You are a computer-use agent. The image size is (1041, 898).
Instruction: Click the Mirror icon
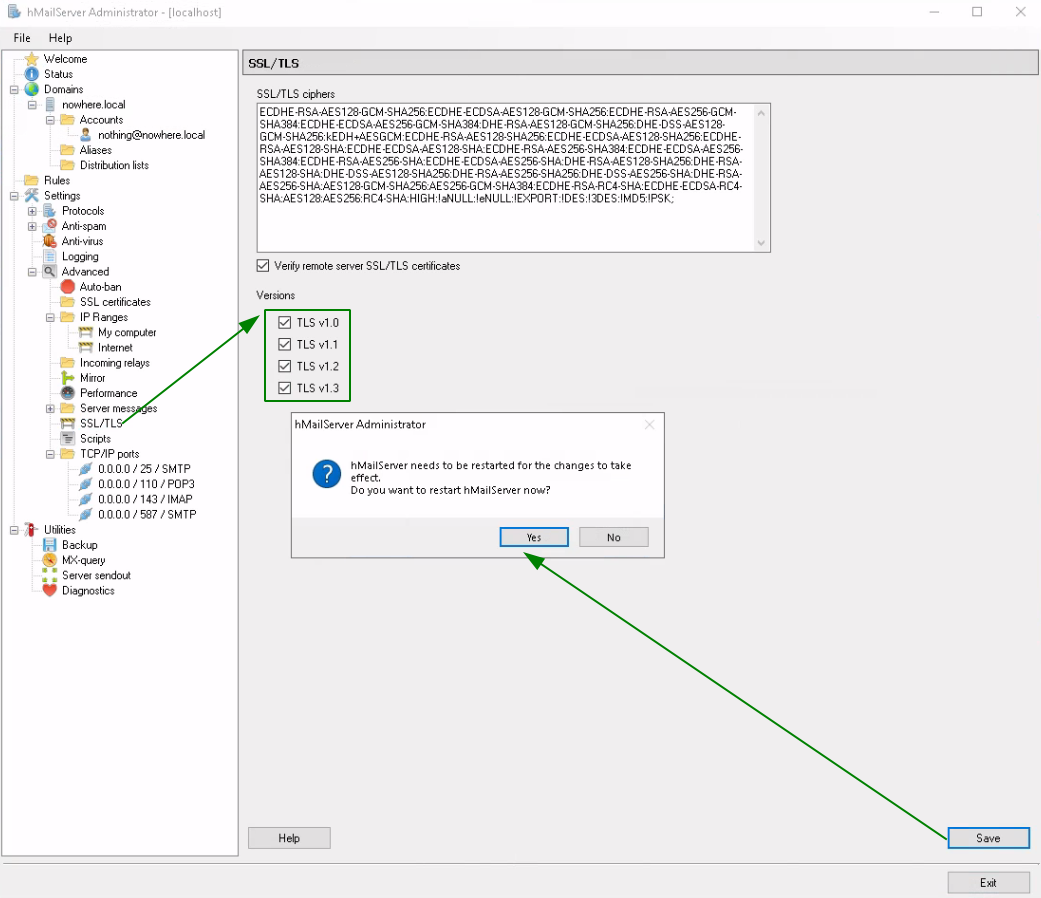pyautogui.click(x=67, y=378)
